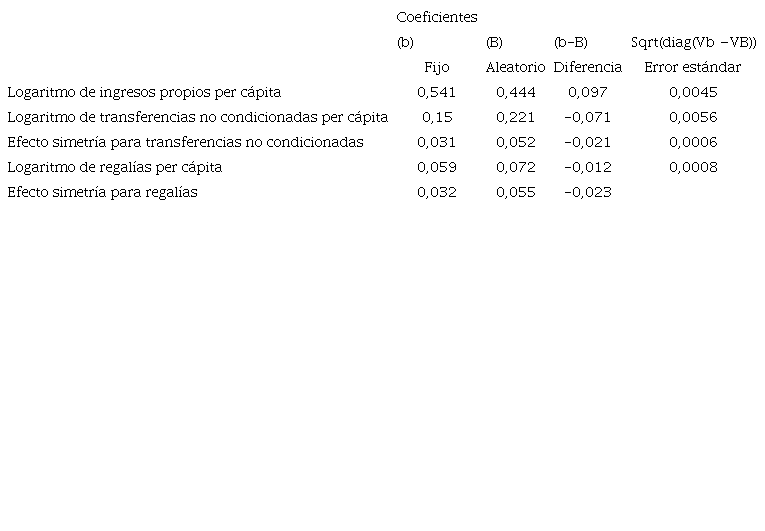Select the fixed coefficient value 0,059
765x531 pixels.
tap(437, 167)
